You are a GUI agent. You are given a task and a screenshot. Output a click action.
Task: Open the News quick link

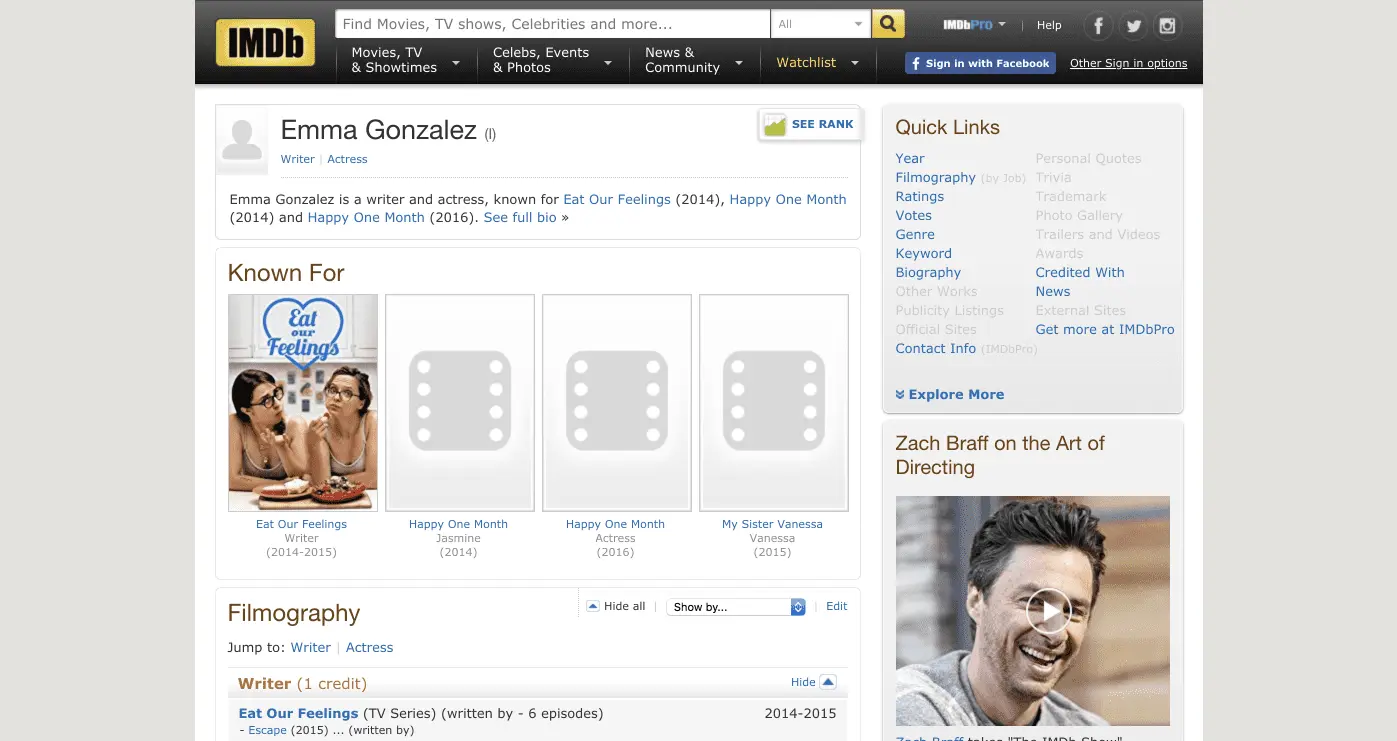pyautogui.click(x=1053, y=291)
